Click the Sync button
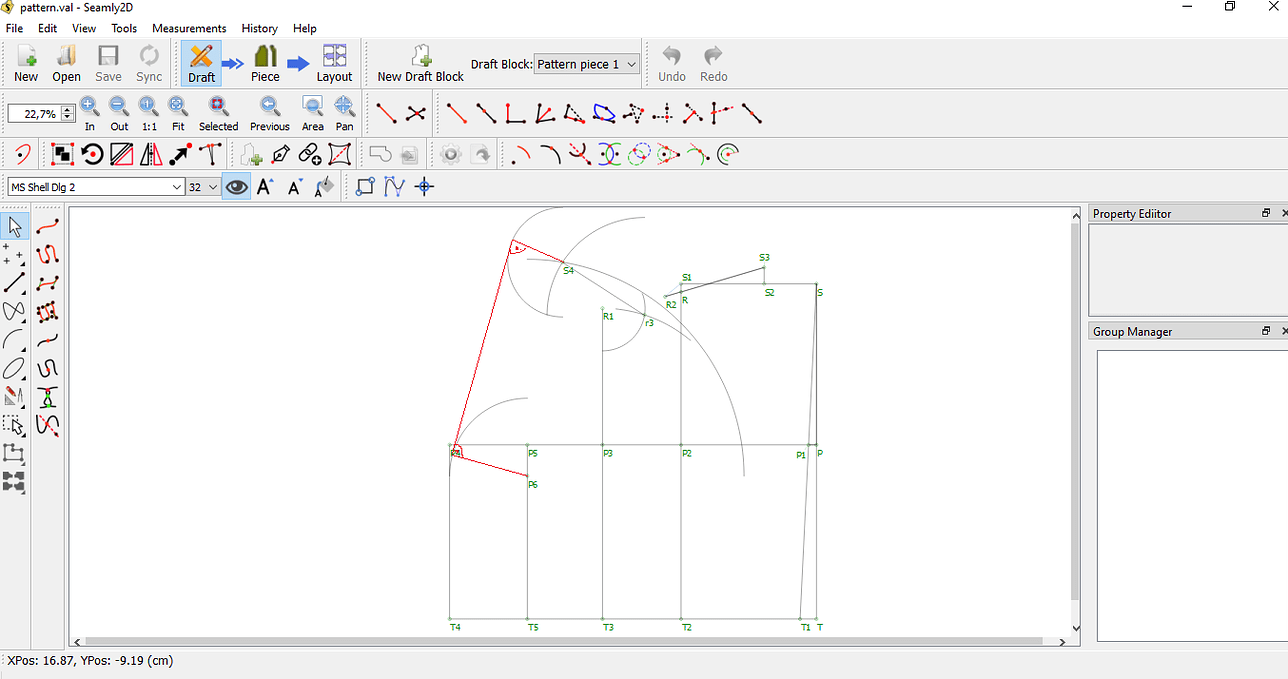 click(148, 62)
